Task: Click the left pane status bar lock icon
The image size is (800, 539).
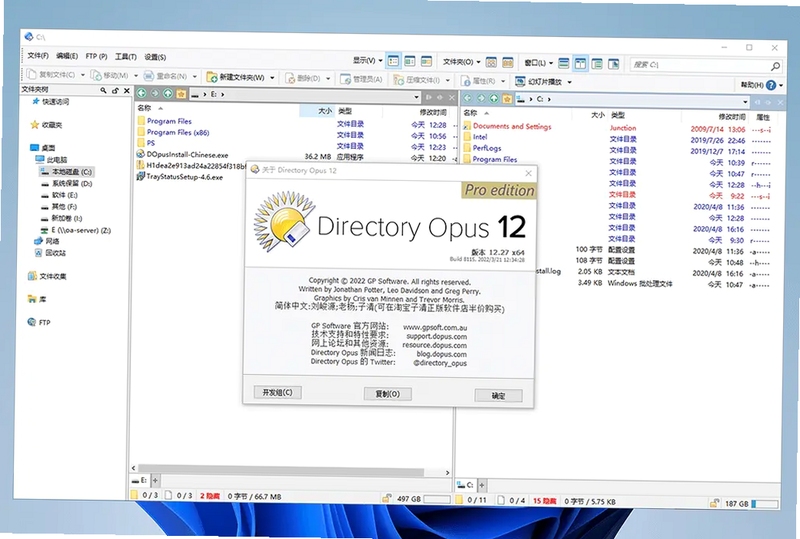Action: coord(387,498)
